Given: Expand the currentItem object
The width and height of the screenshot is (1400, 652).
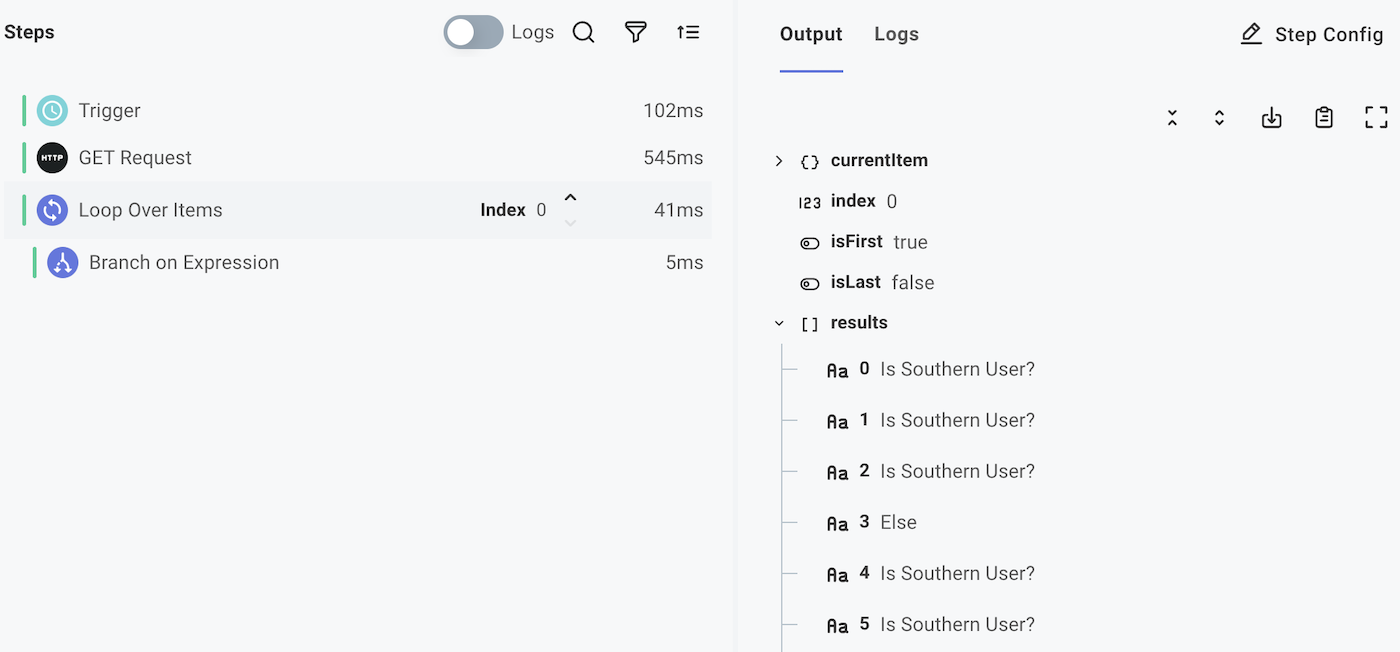Looking at the screenshot, I should click(x=779, y=159).
